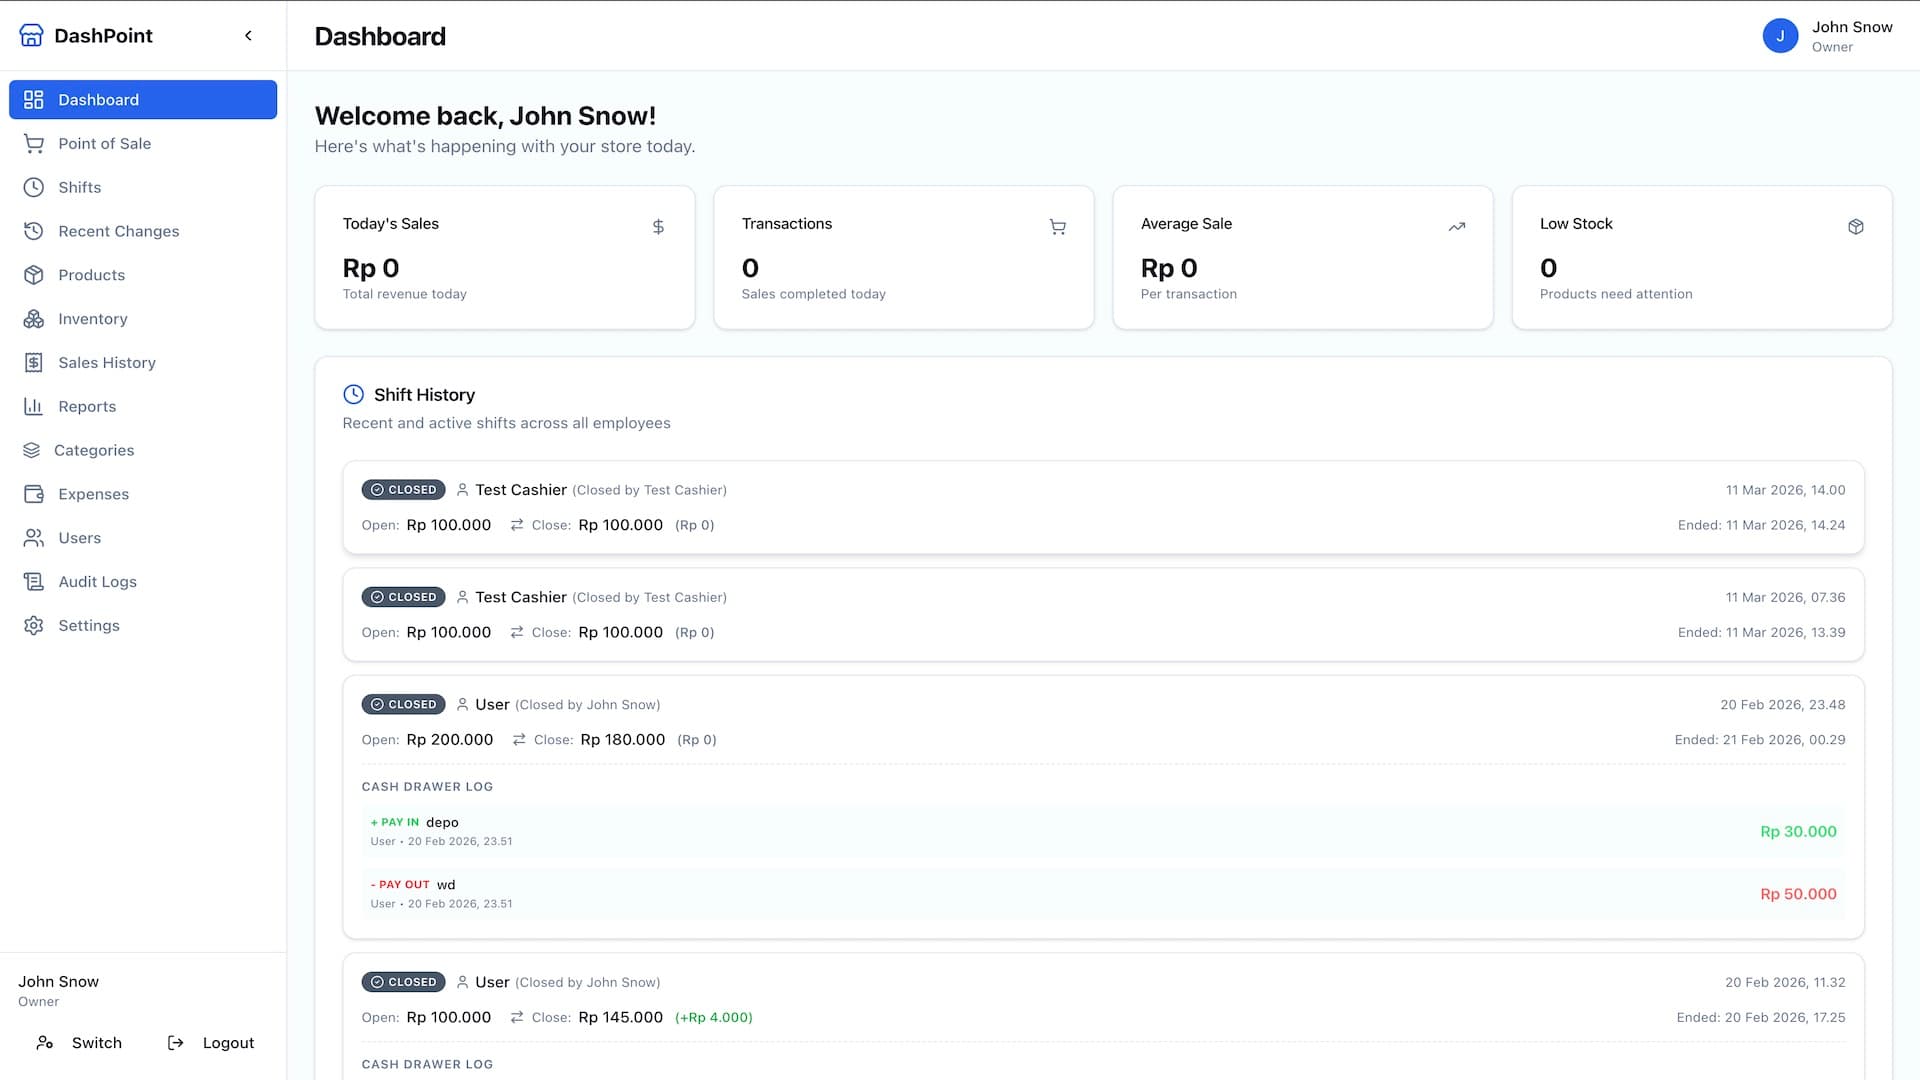The height and width of the screenshot is (1080, 1920).
Task: Select the Reports bar-chart icon
Action: click(x=34, y=406)
